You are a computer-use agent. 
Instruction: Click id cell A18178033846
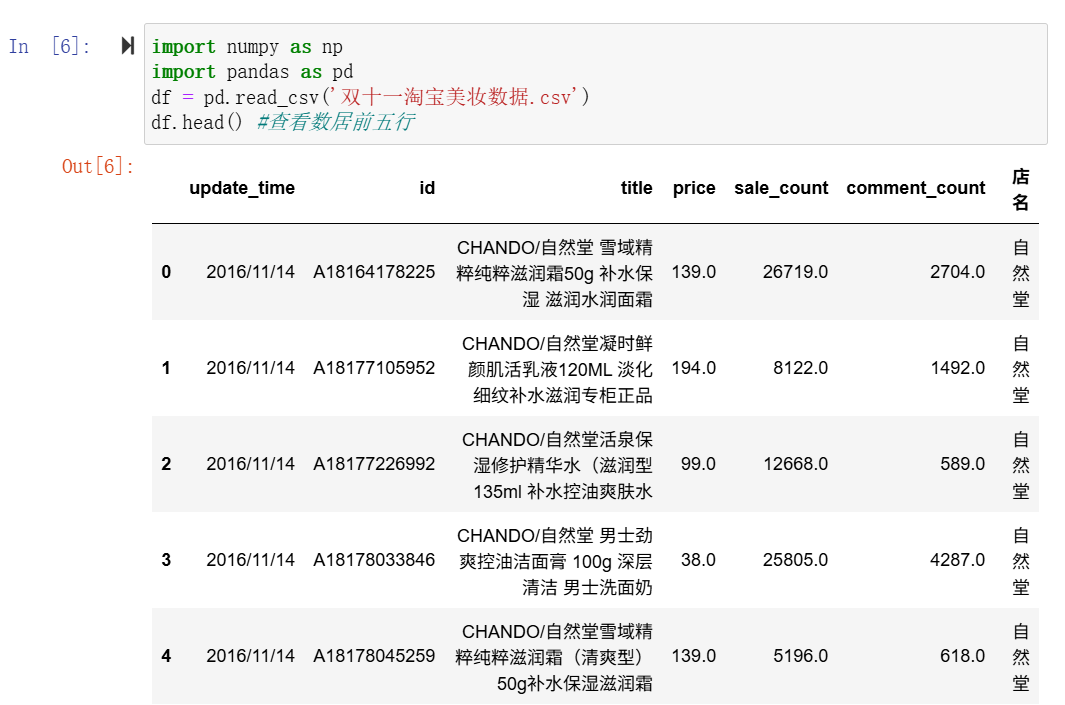(x=374, y=560)
